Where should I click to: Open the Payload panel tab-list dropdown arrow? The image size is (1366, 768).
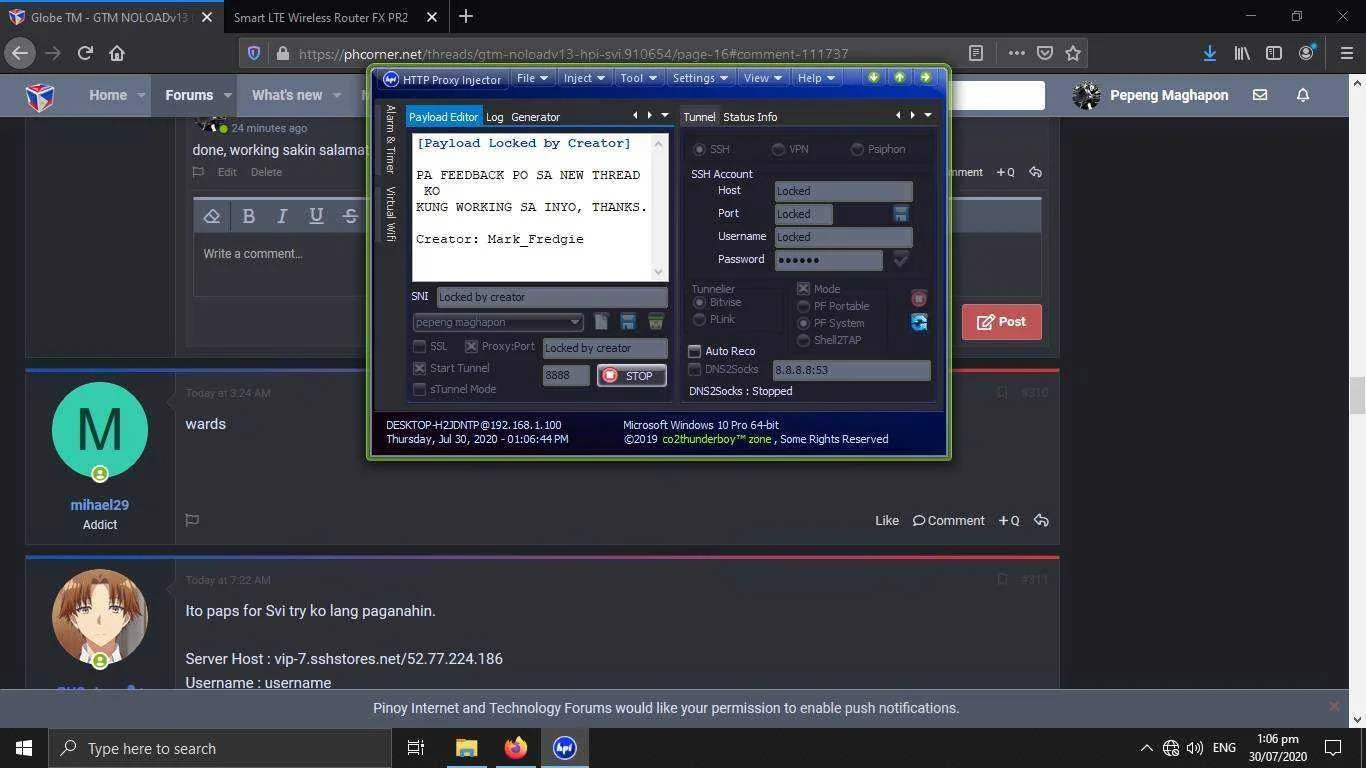(x=664, y=115)
